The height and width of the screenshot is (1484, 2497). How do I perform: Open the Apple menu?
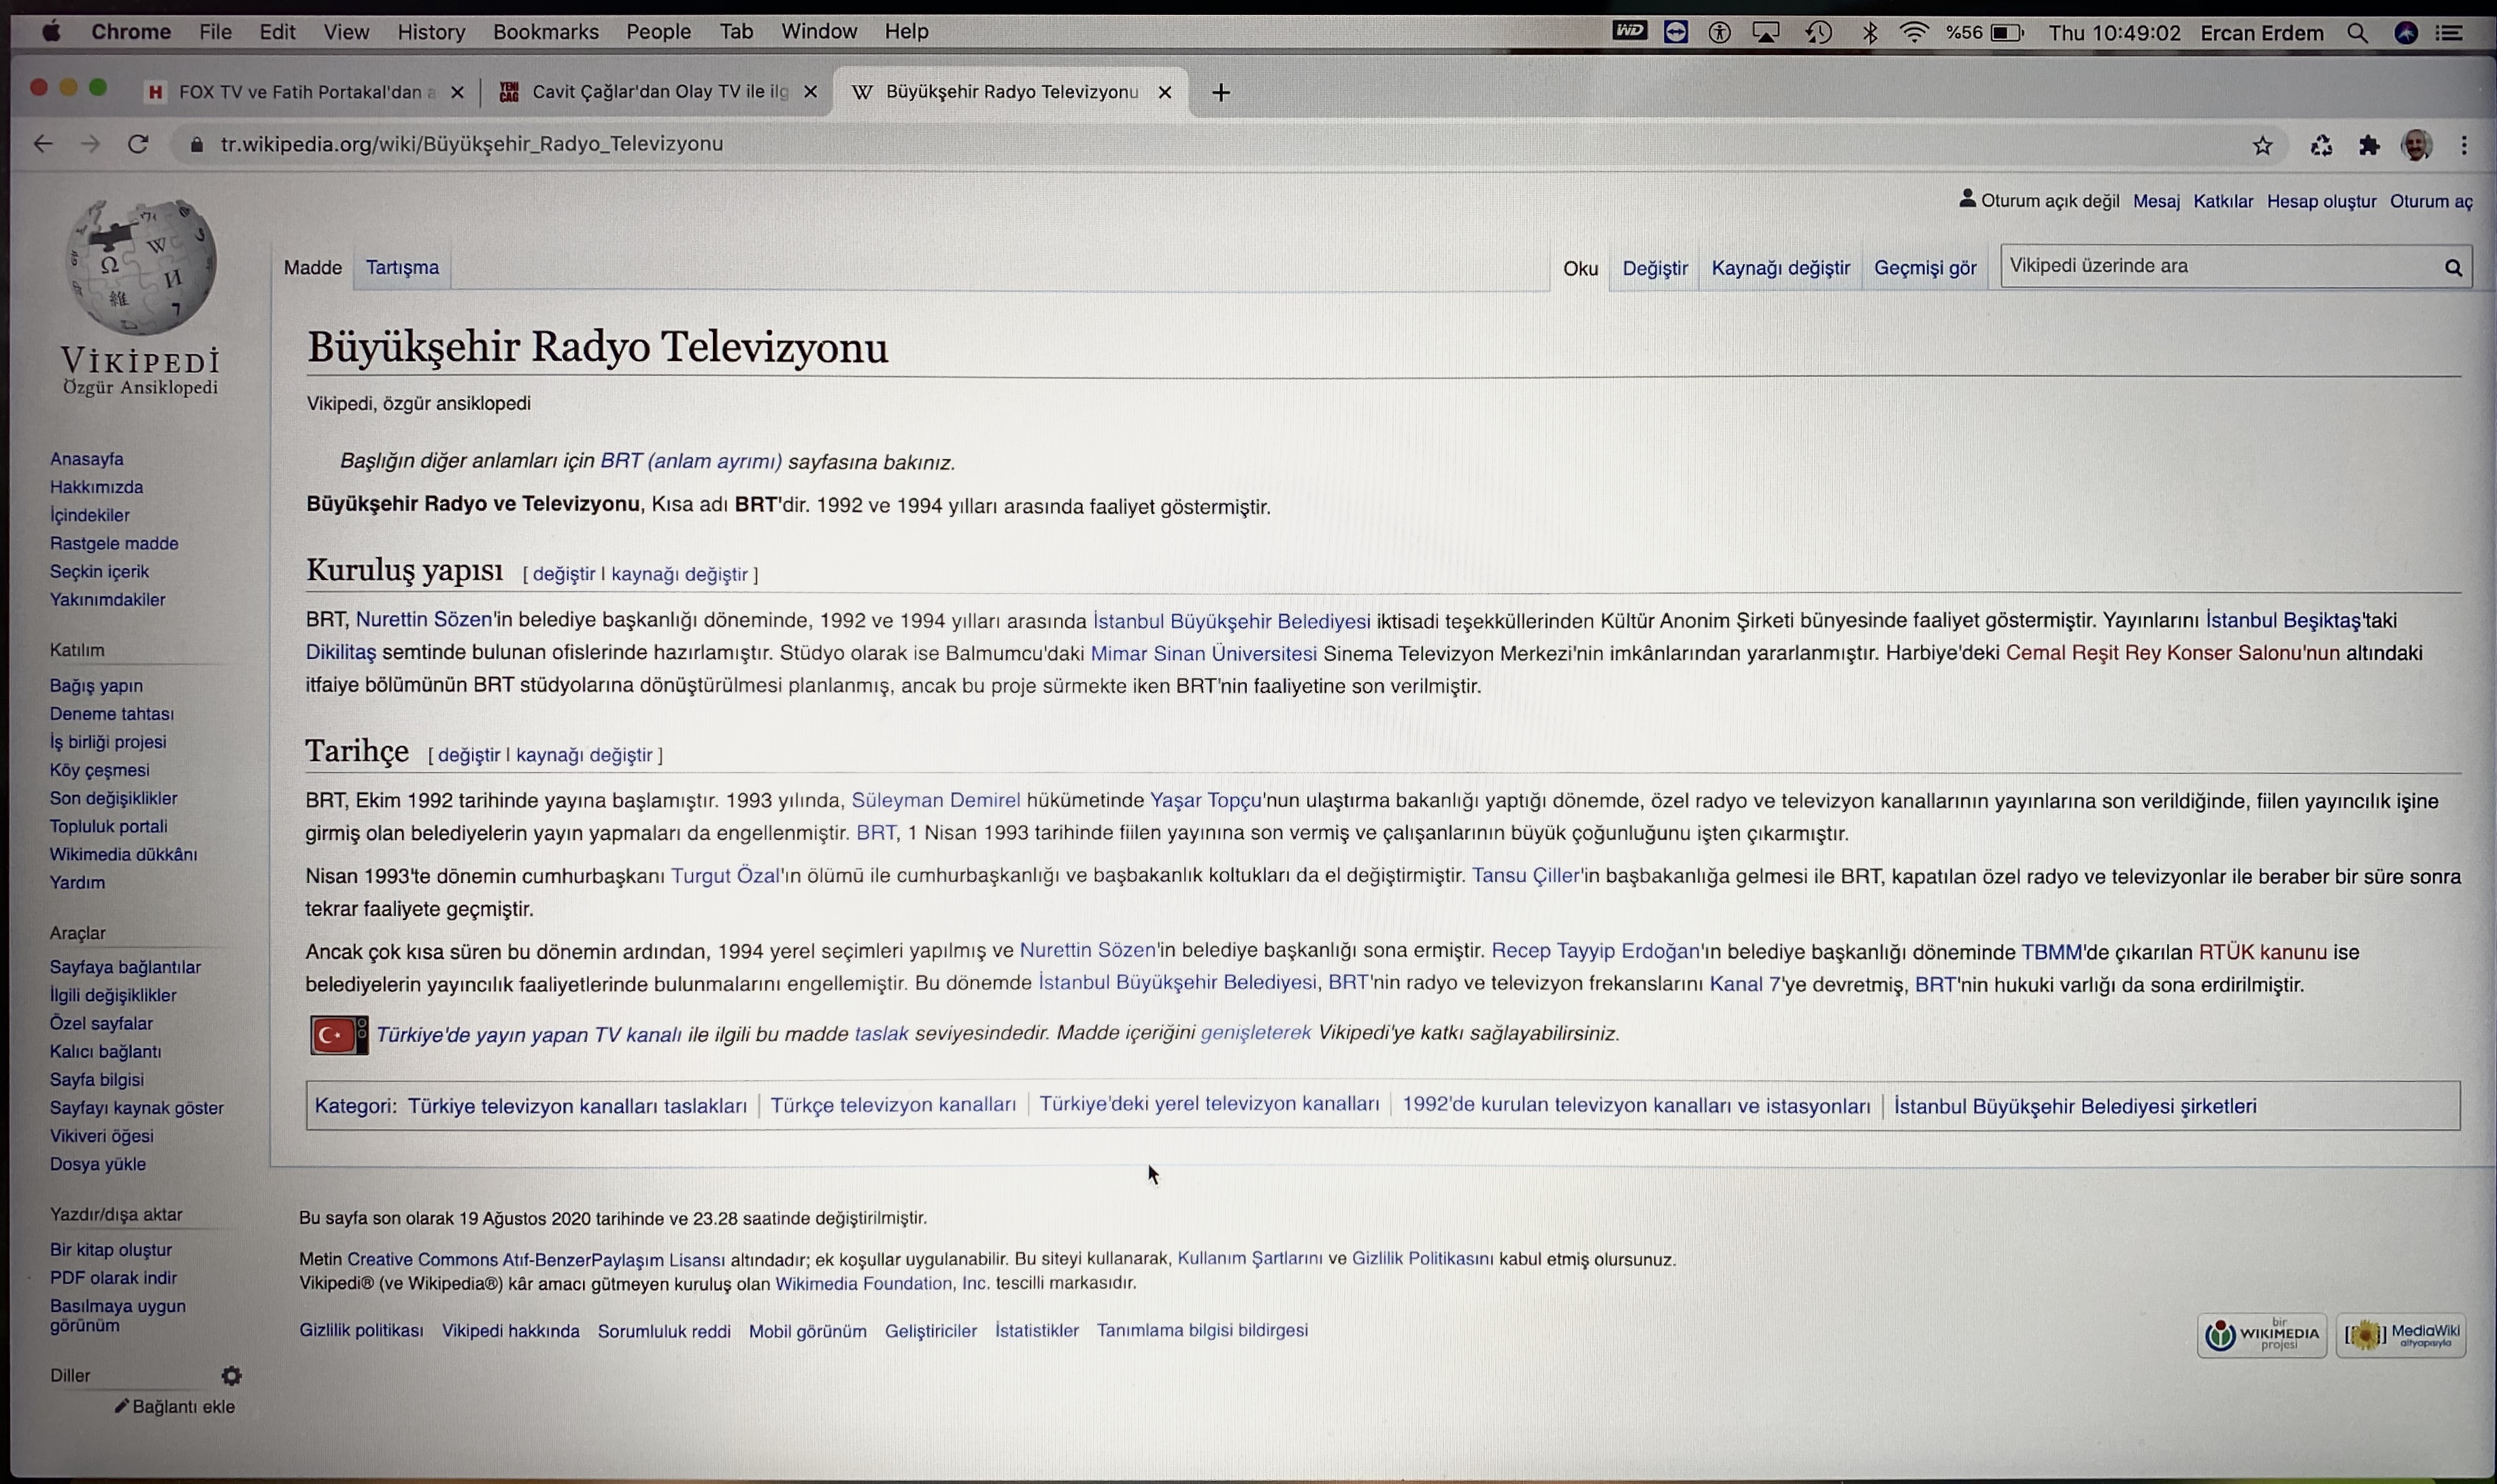click(52, 32)
